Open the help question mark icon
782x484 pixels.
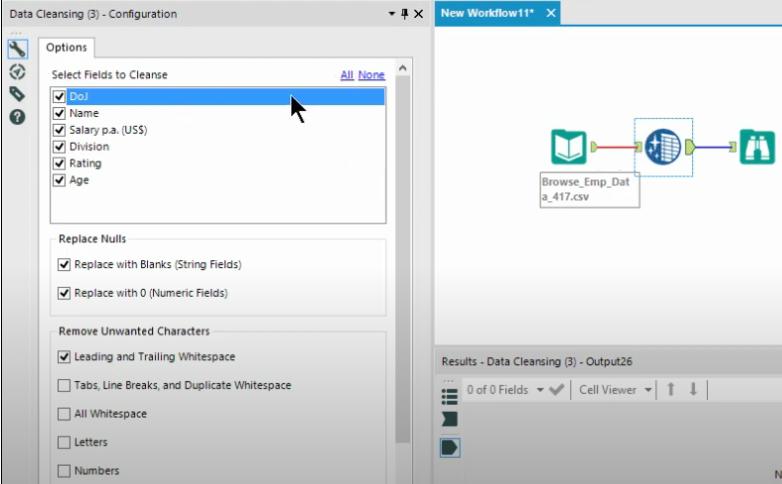pos(17,117)
